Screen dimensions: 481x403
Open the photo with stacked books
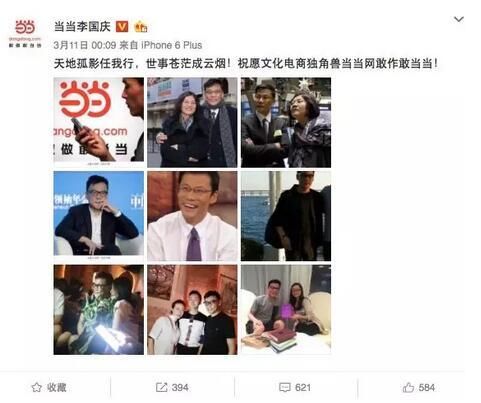(x=286, y=310)
